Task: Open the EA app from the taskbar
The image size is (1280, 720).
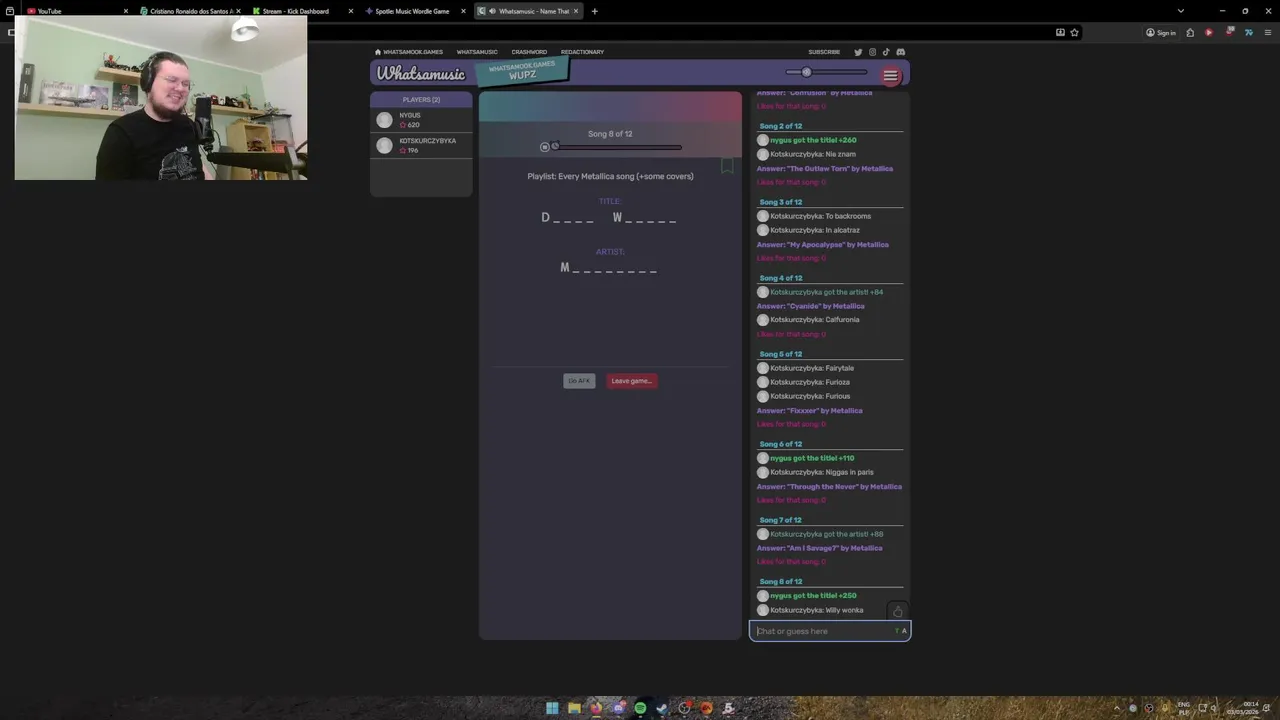Action: [706, 708]
